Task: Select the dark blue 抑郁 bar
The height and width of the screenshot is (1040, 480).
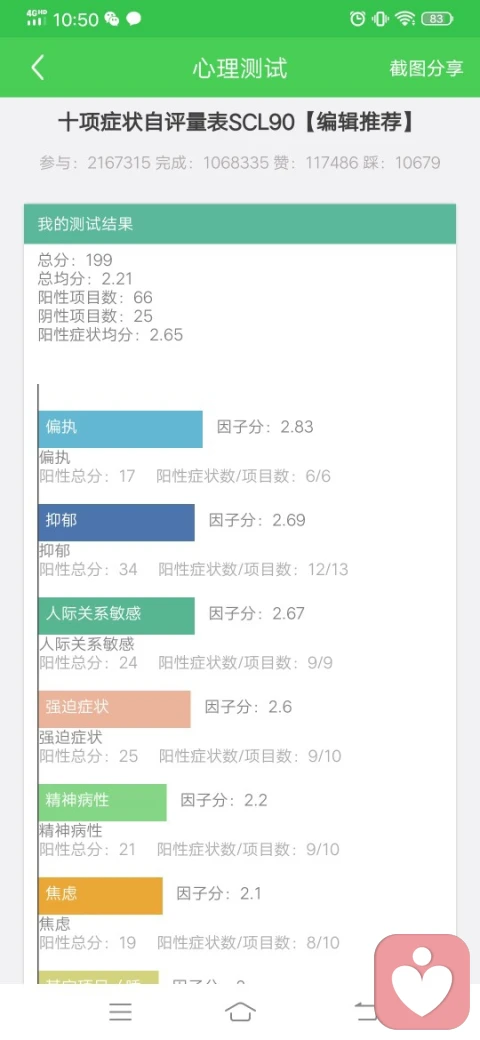Action: pos(116,523)
